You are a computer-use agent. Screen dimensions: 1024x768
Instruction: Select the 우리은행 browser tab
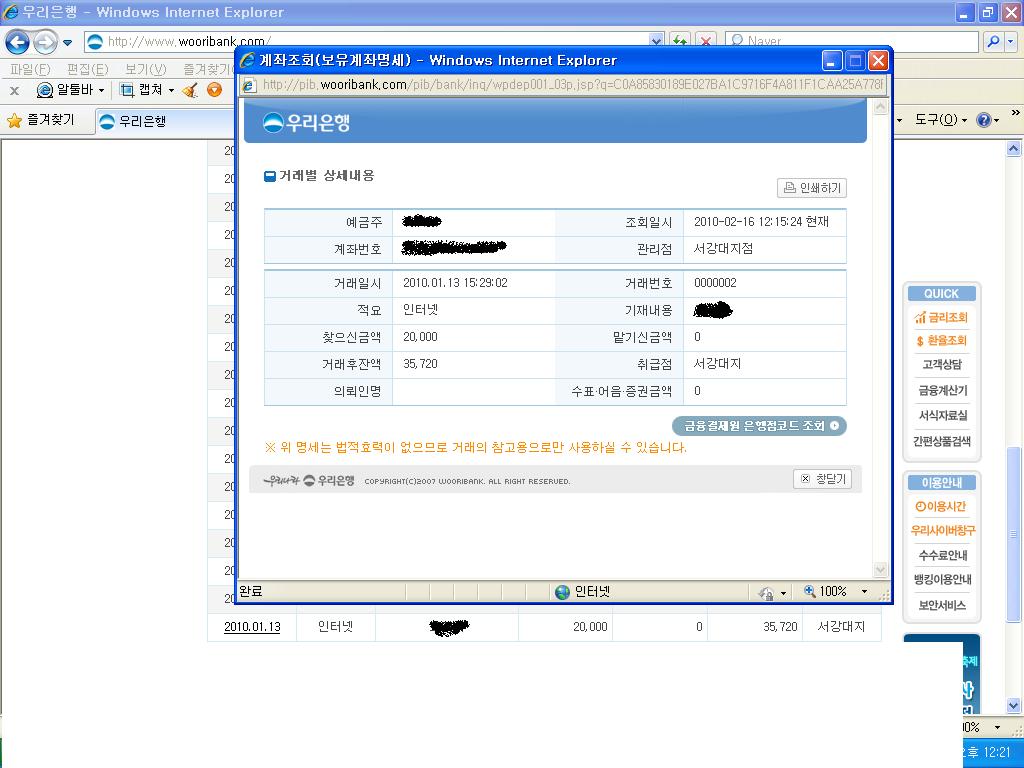(163, 121)
